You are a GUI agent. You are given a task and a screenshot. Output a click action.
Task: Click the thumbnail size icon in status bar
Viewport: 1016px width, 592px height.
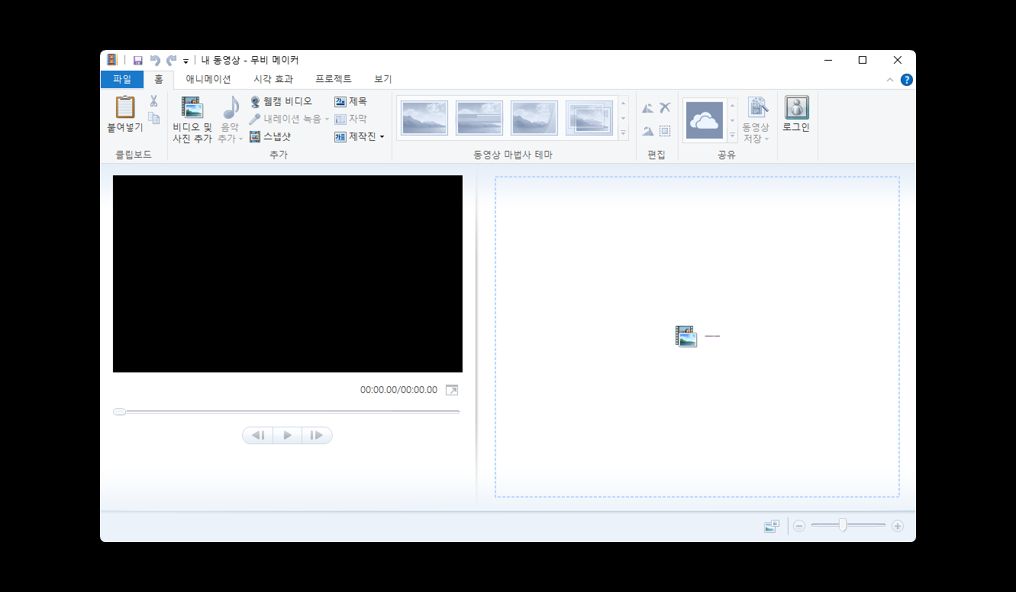(771, 526)
